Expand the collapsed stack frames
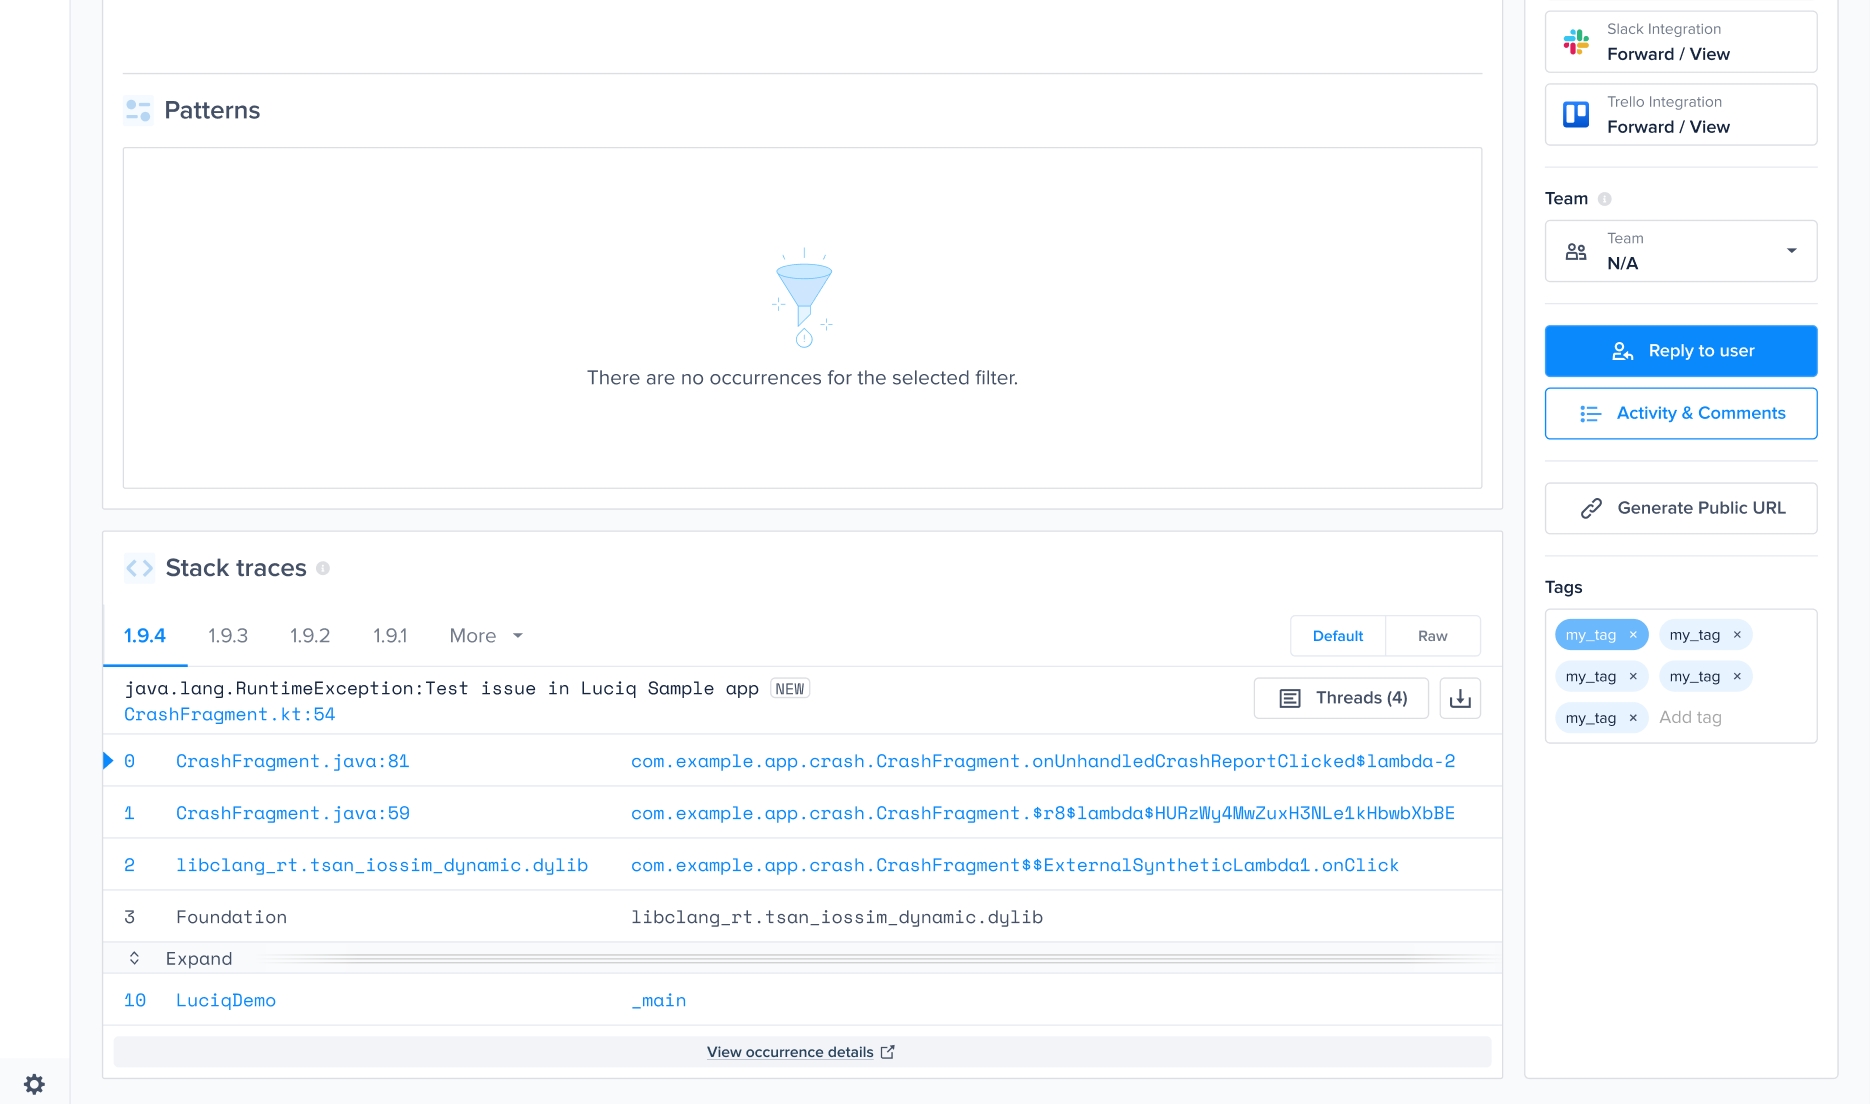 pos(198,958)
